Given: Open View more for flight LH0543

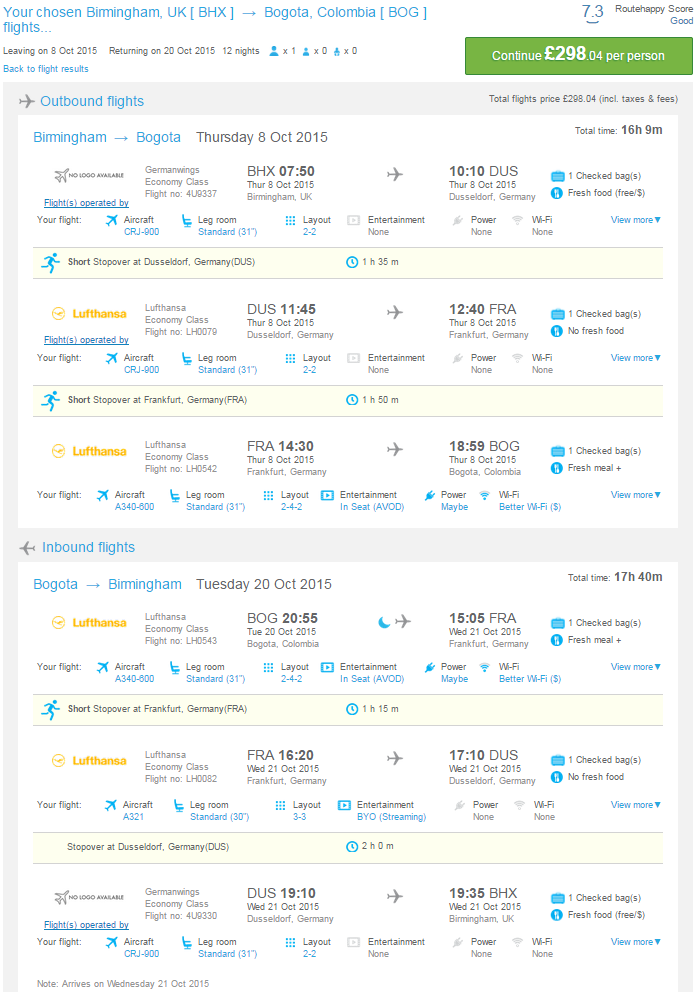Looking at the screenshot, I should (635, 667).
